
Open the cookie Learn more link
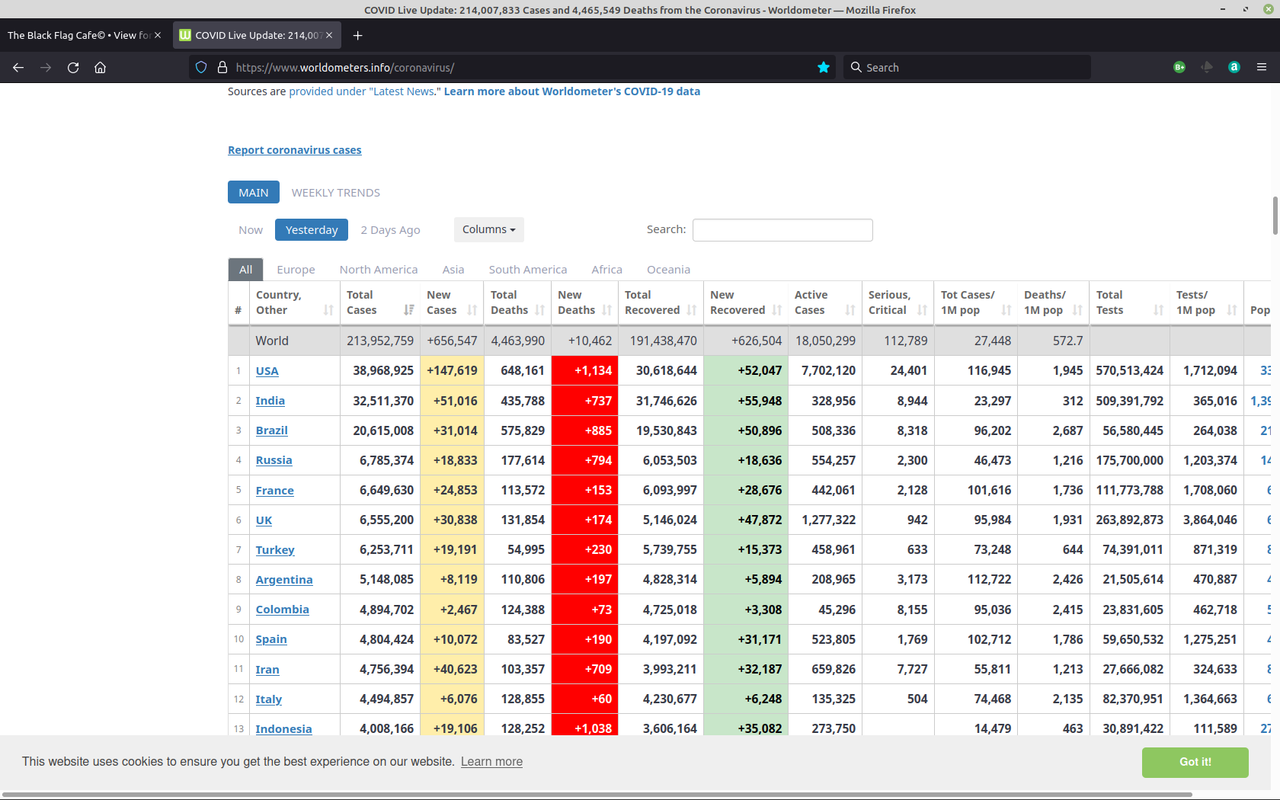pos(492,762)
